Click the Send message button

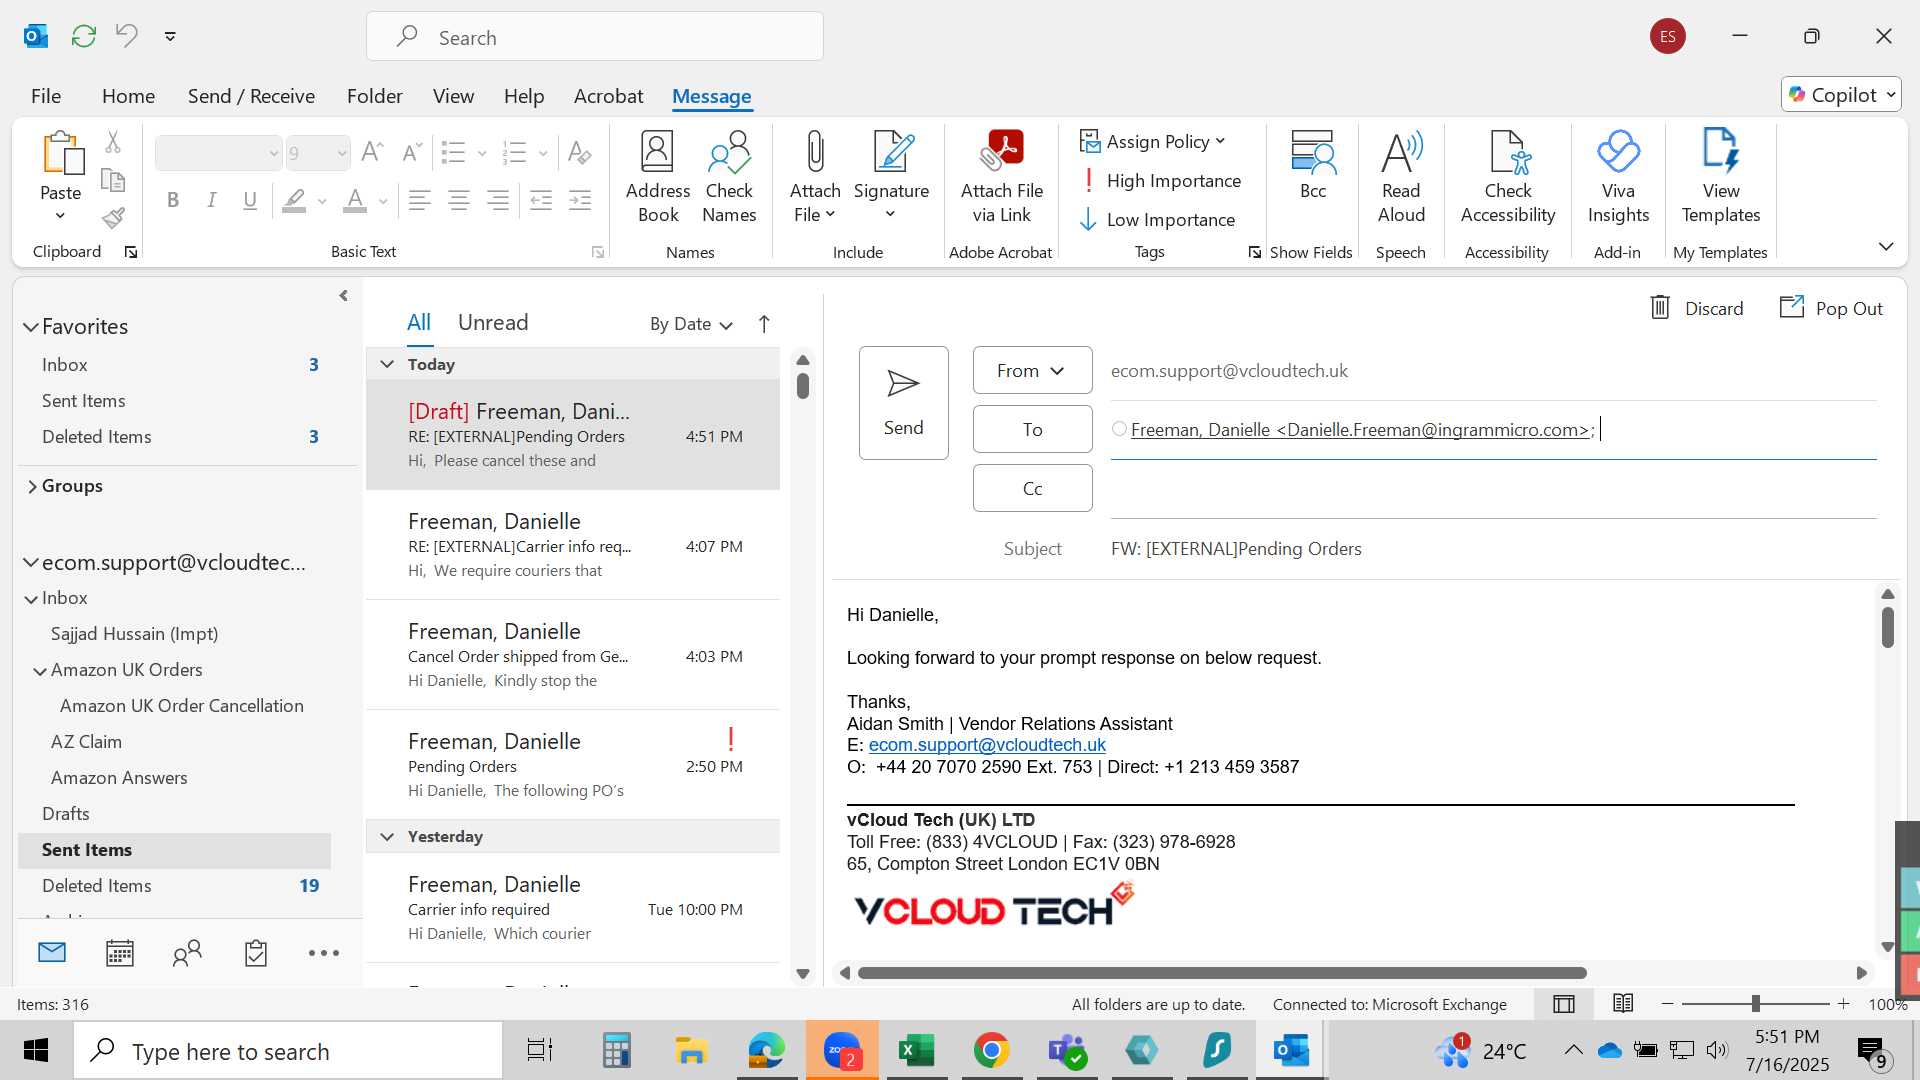[903, 403]
